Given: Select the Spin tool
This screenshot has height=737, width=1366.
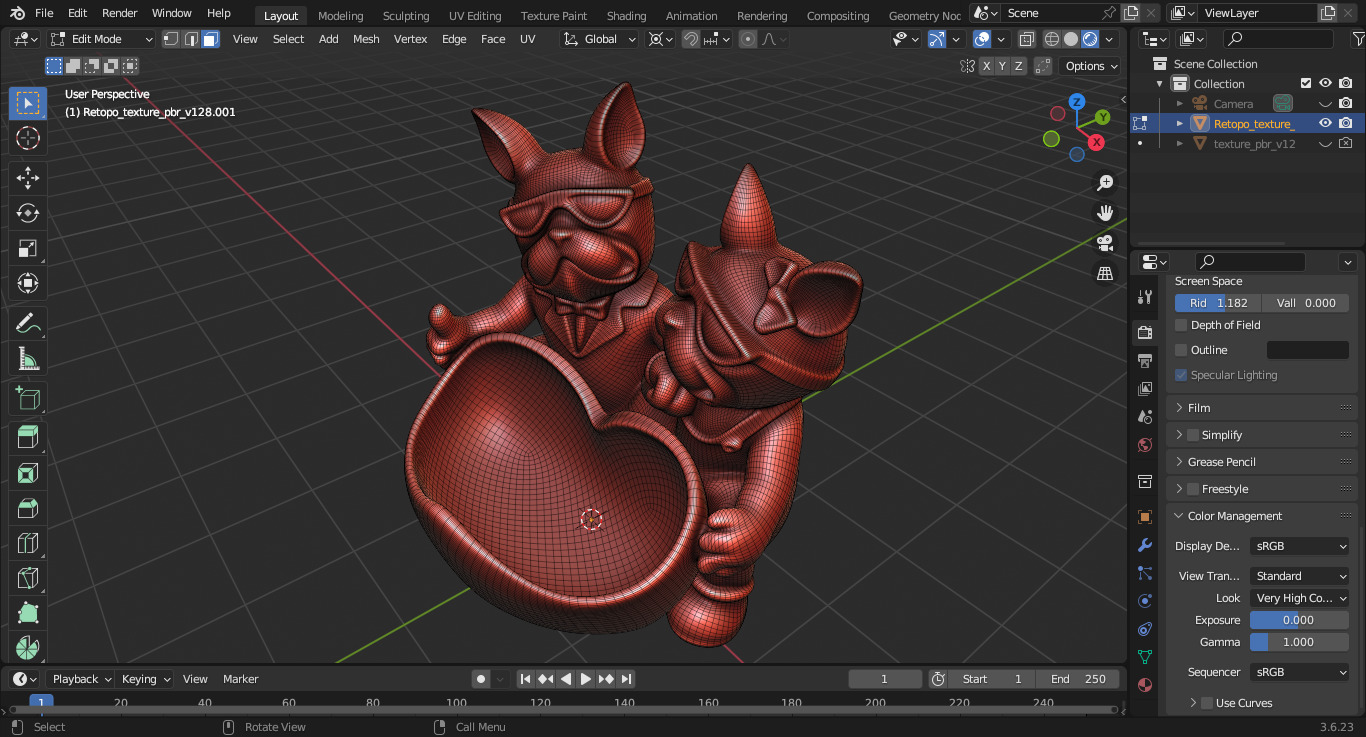Looking at the screenshot, I should (28, 647).
